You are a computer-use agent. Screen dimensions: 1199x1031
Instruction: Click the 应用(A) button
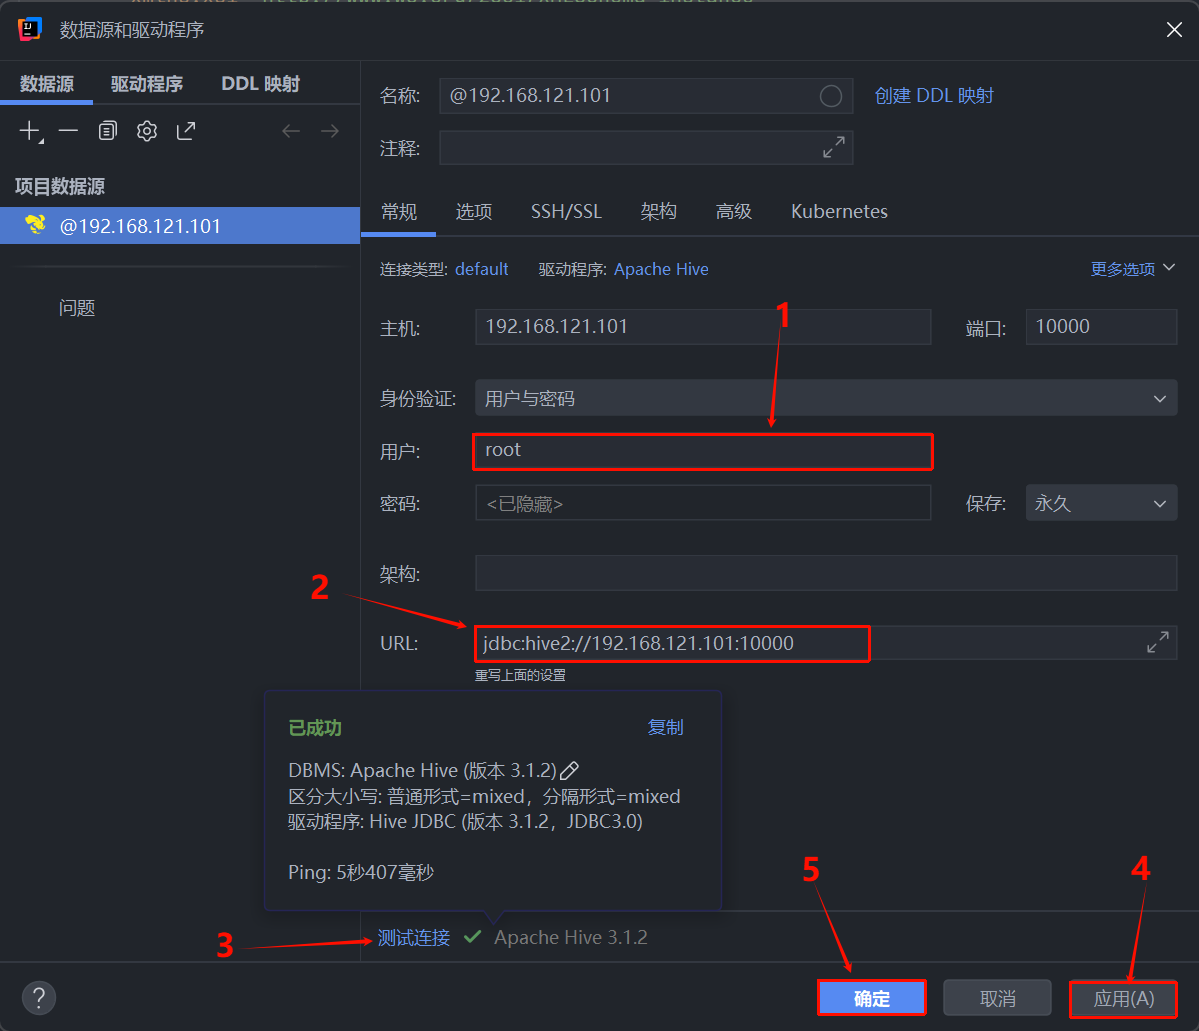coord(1123,998)
